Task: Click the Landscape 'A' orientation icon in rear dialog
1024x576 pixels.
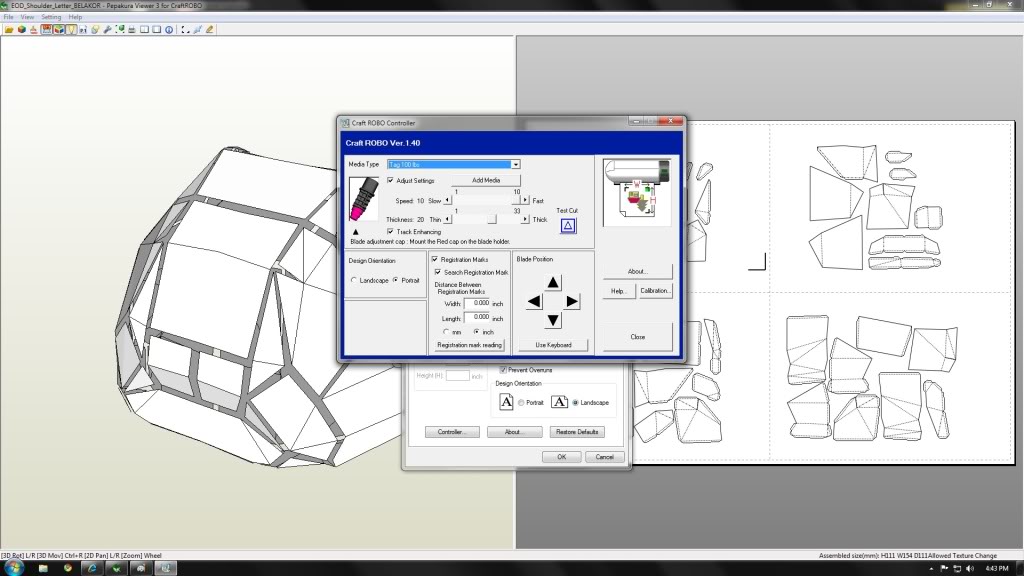Action: coord(559,402)
